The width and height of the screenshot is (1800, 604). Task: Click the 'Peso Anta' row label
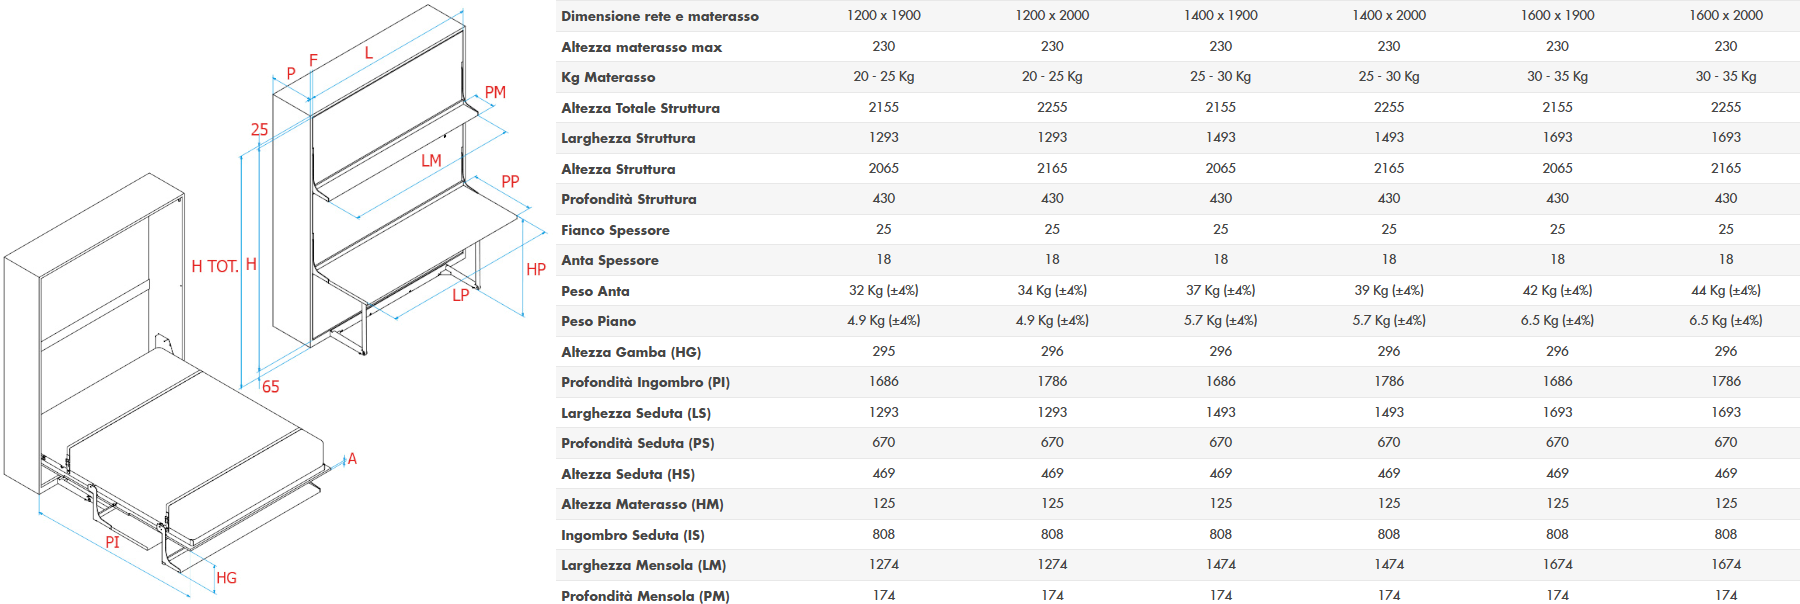coord(595,291)
